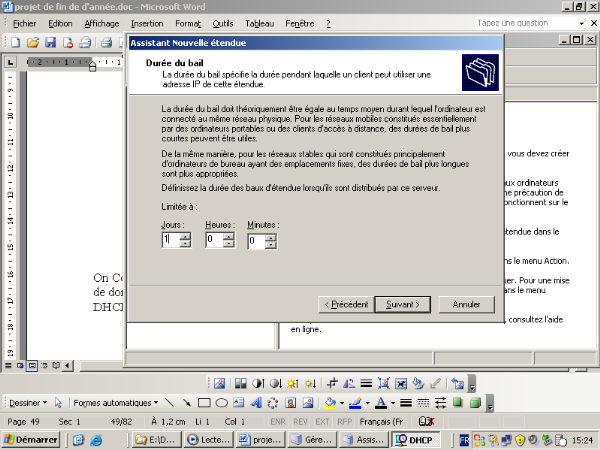Select the Oval shape tool in drawing toolbar
The width and height of the screenshot is (600, 450).
point(221,403)
